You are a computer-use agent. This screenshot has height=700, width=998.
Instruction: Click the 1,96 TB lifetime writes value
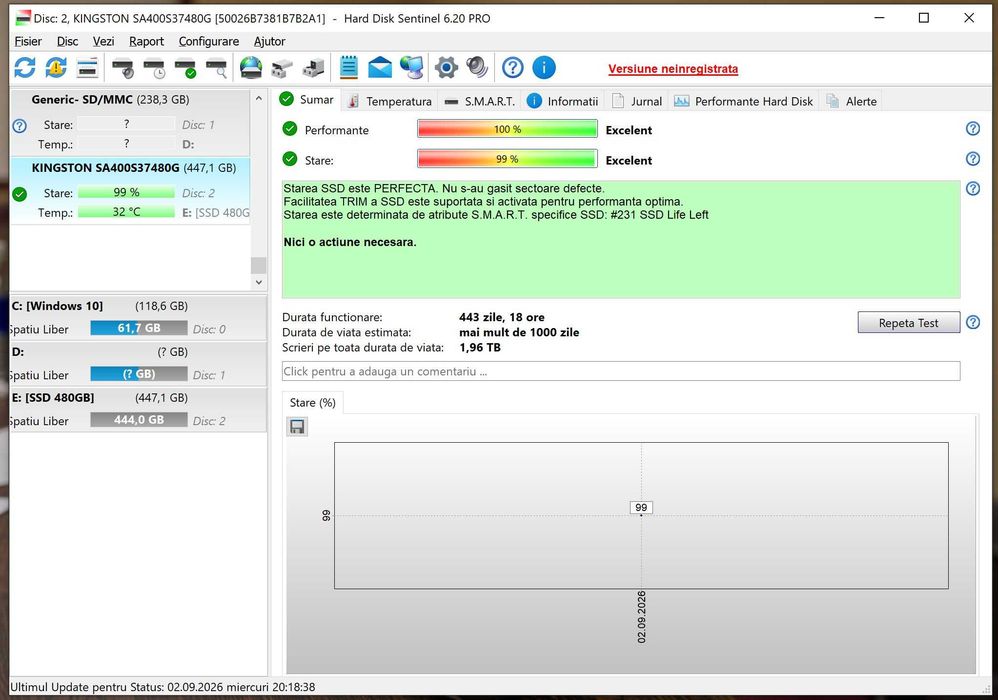click(x=480, y=347)
